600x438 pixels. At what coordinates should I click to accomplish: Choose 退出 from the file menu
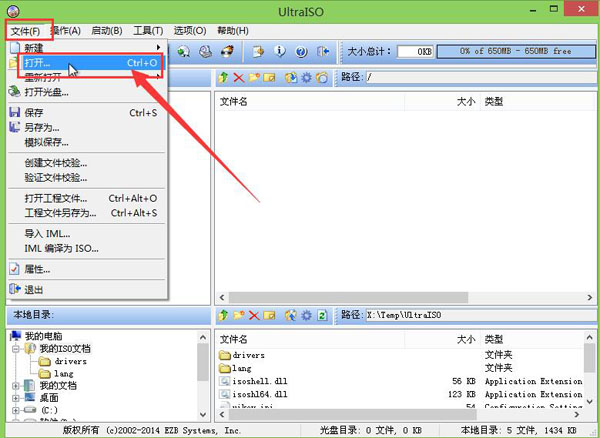(87, 290)
